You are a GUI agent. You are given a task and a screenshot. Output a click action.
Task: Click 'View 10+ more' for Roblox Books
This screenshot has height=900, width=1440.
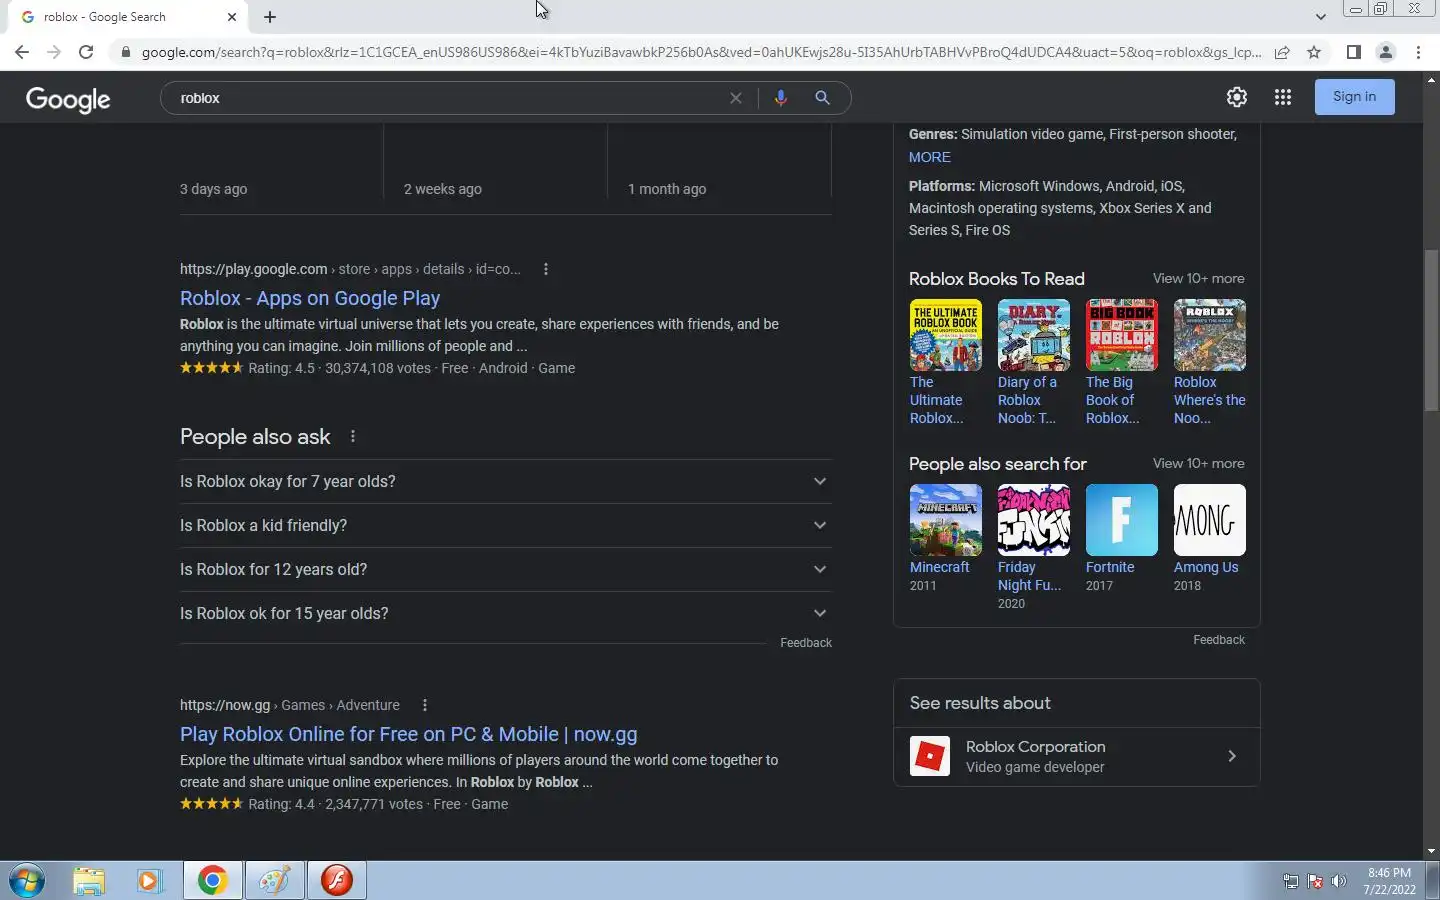click(1198, 279)
